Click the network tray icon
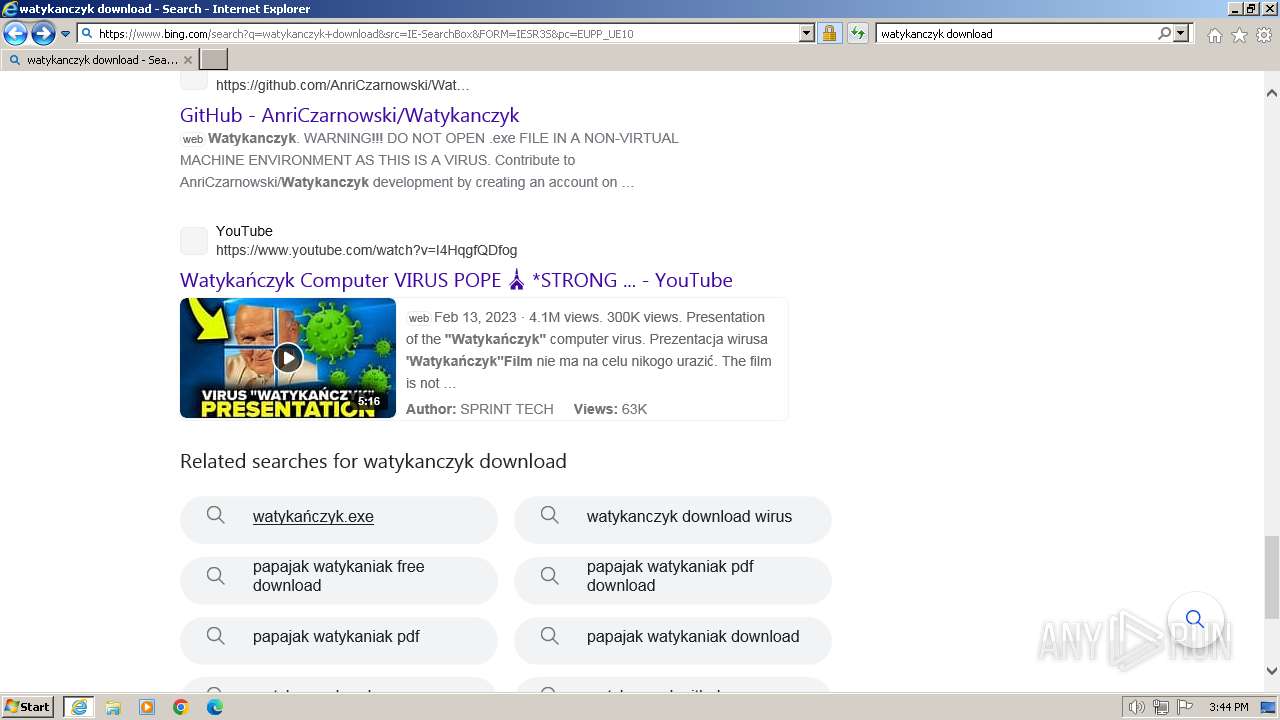The height and width of the screenshot is (720, 1280). [1161, 707]
